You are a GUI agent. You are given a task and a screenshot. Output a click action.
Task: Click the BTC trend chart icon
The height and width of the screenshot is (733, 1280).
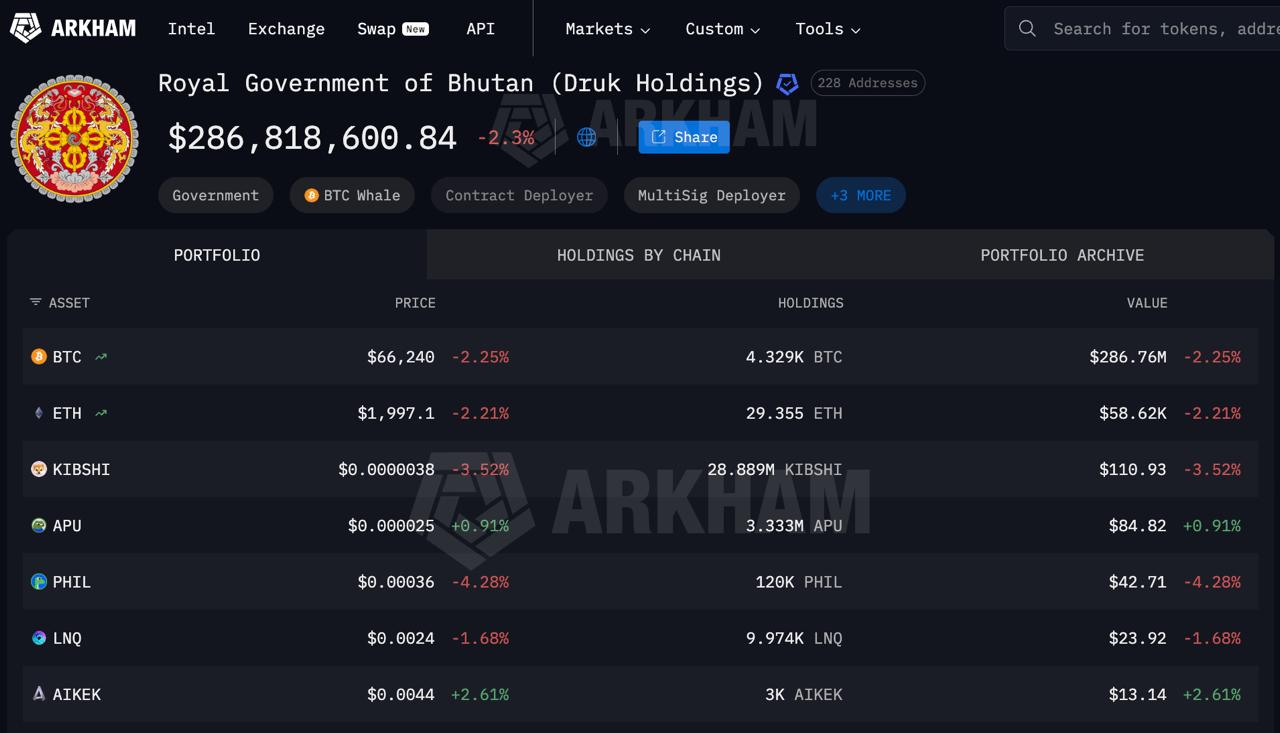coord(101,357)
